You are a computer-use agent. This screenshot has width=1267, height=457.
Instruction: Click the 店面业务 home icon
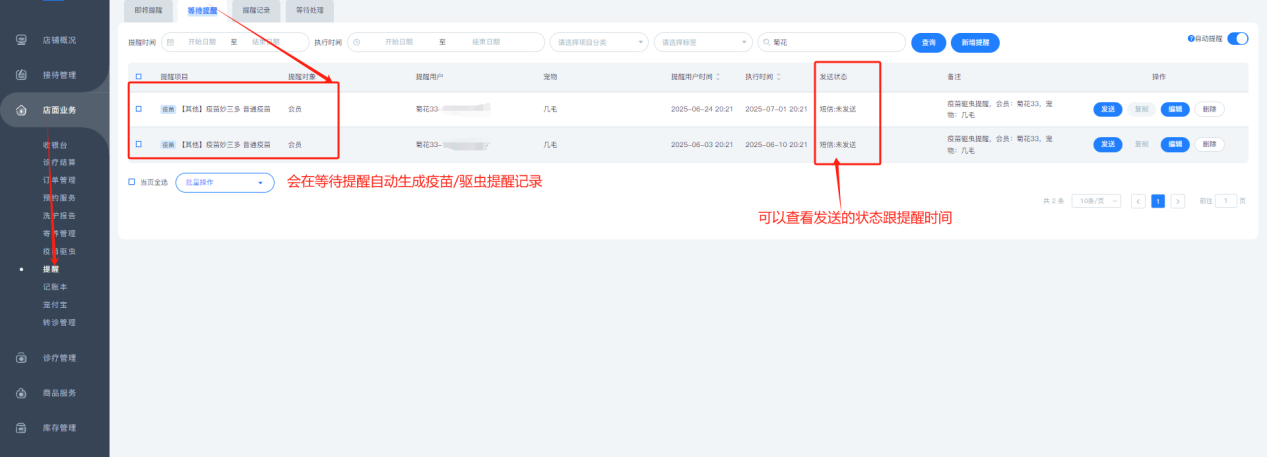(21, 110)
